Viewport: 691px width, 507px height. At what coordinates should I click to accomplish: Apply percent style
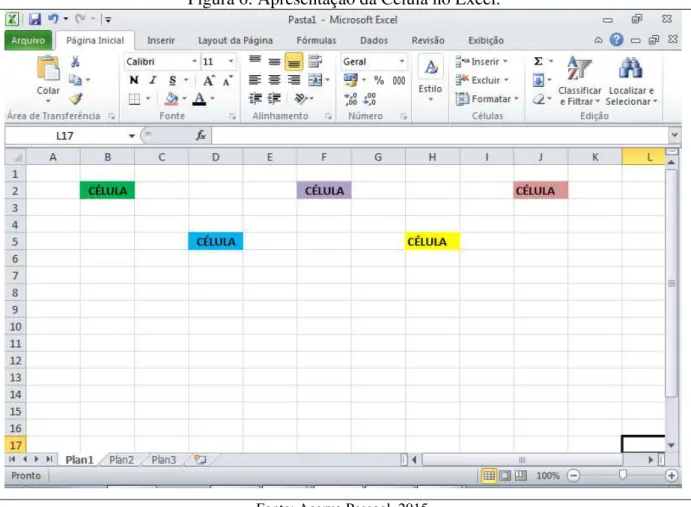pyautogui.click(x=379, y=80)
